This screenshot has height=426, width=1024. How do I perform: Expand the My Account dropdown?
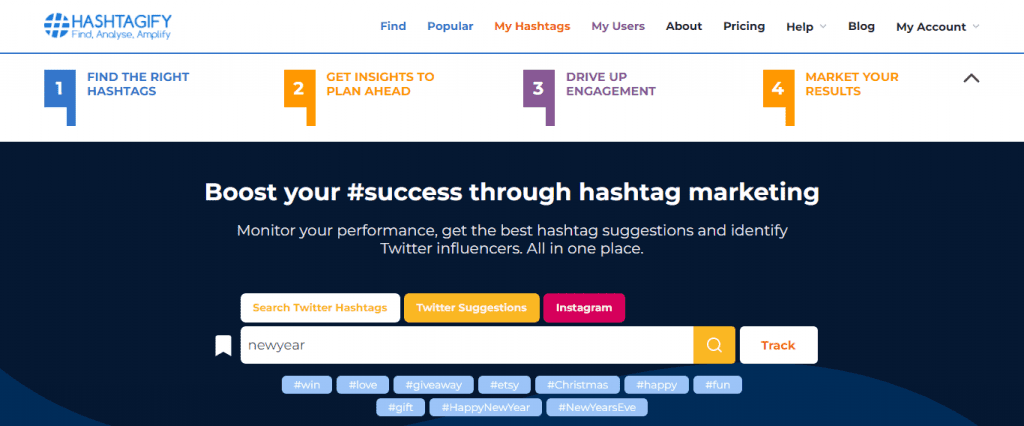coord(937,27)
